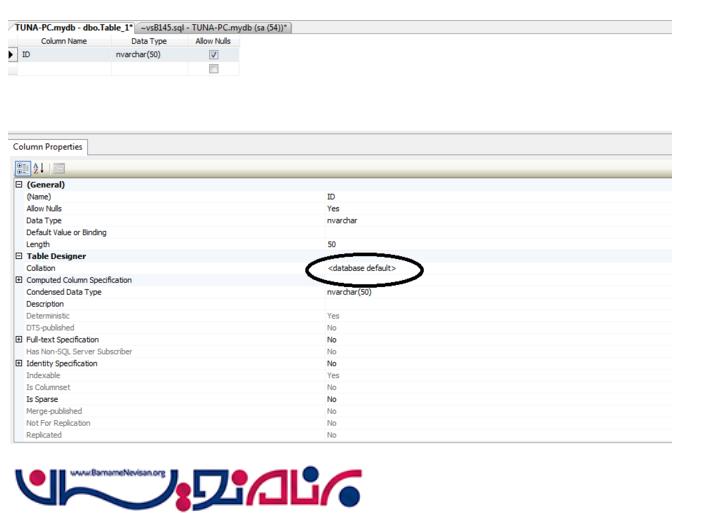Select the Is Columnset property row
726x513 pixels.
[x=48, y=387]
